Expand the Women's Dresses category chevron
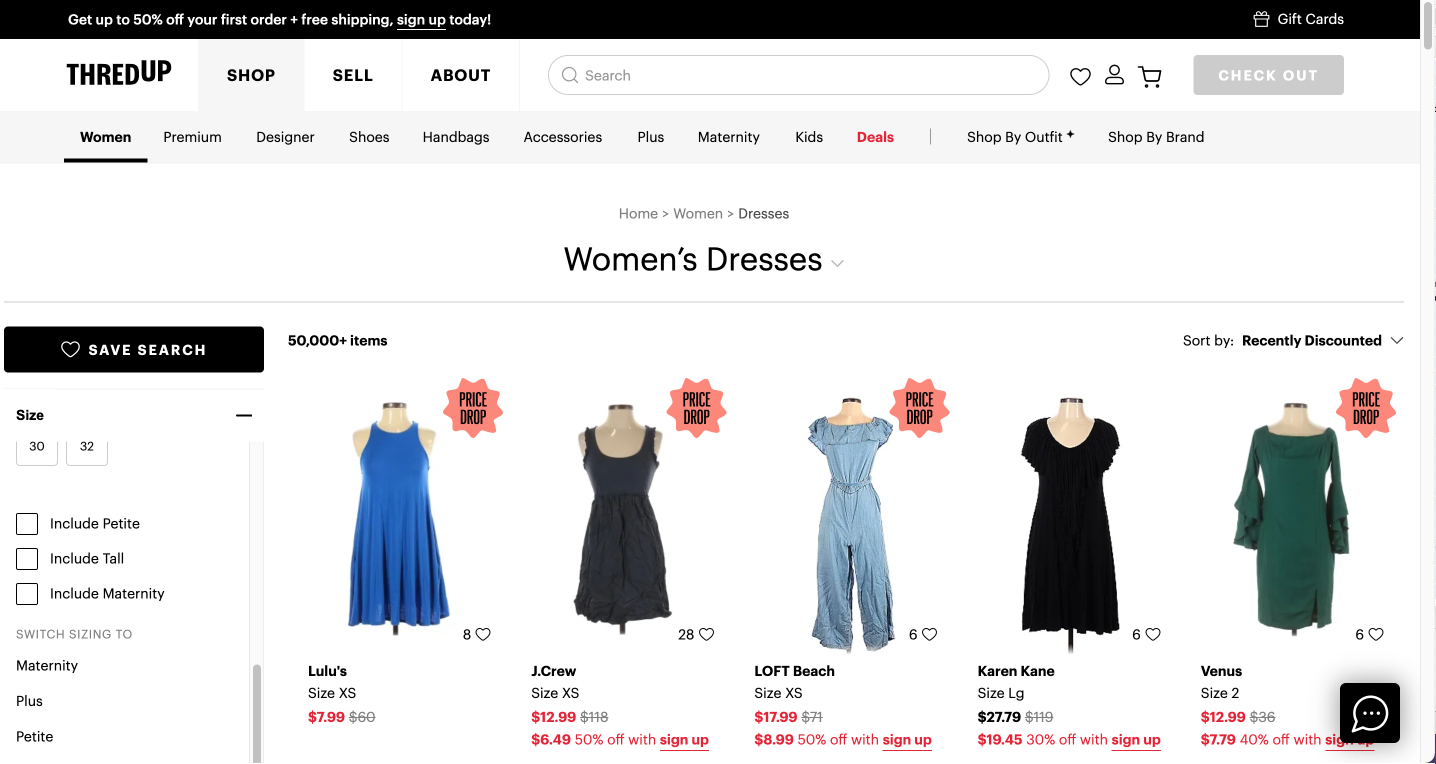 click(838, 263)
